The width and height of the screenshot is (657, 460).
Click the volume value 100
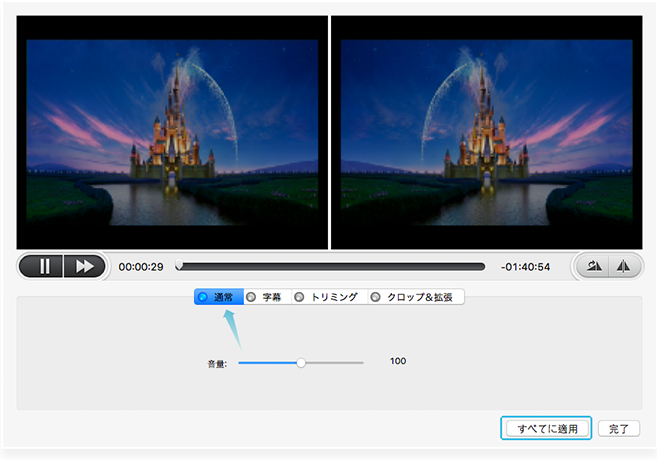(398, 361)
